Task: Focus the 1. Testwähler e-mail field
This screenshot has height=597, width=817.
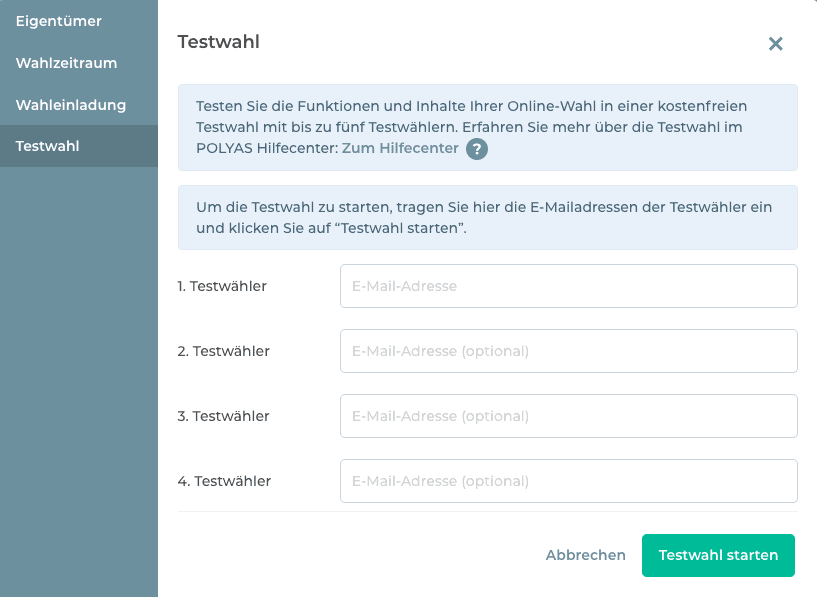Action: click(568, 286)
